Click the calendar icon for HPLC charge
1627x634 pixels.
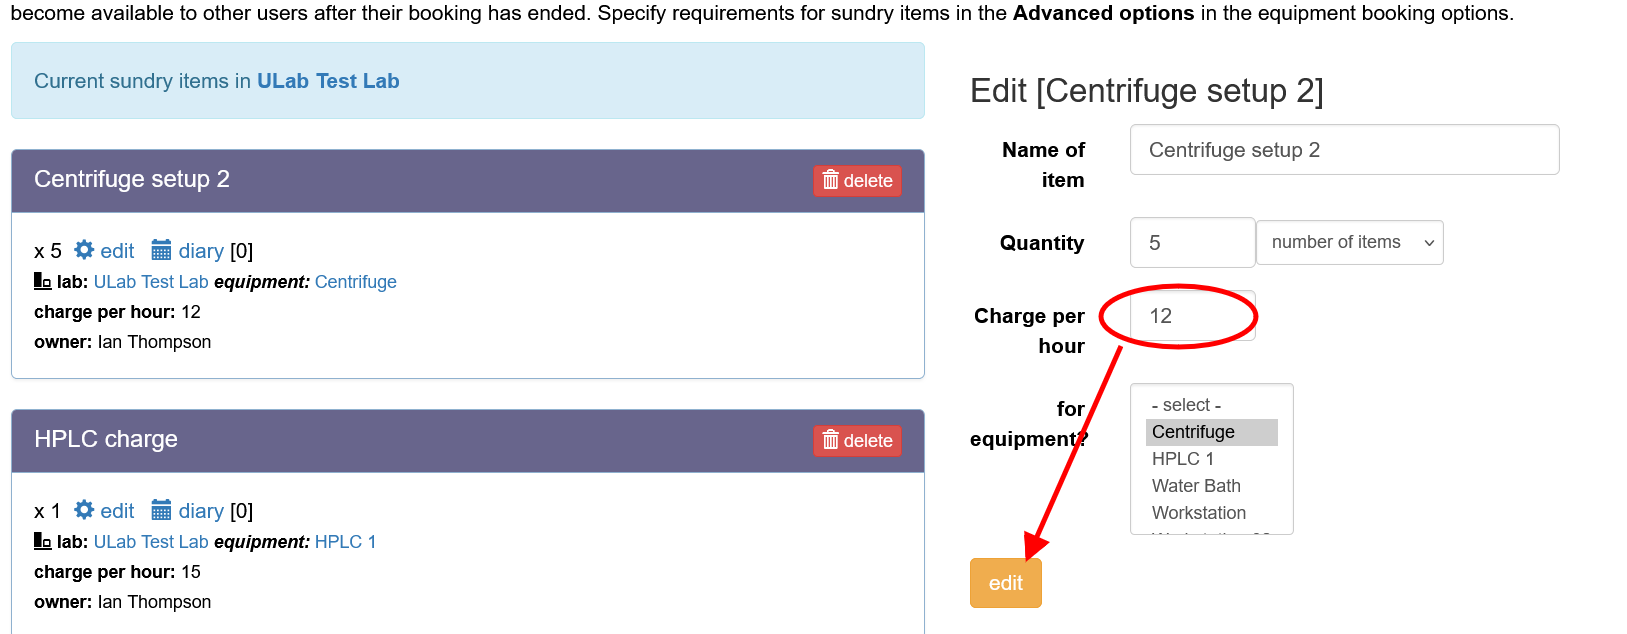(x=161, y=510)
